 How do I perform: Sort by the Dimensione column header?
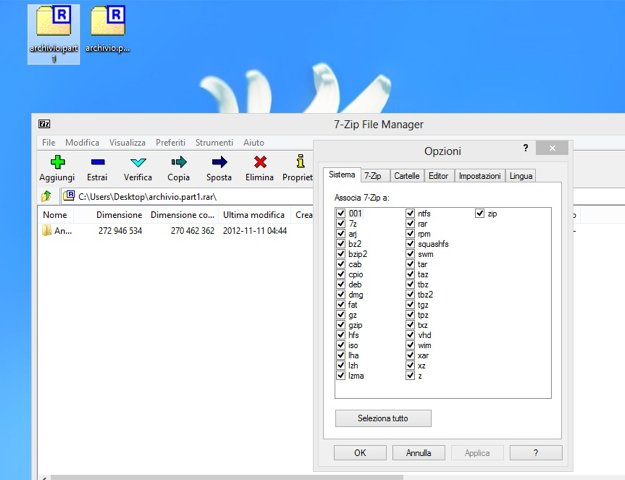tap(119, 215)
